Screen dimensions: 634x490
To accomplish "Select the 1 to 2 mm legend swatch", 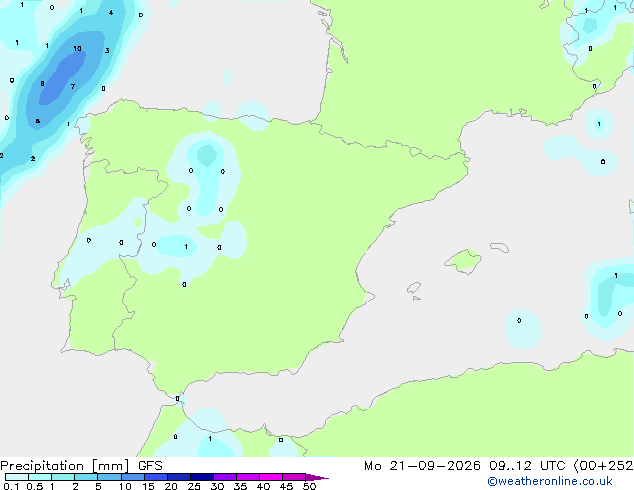I will coord(63,477).
